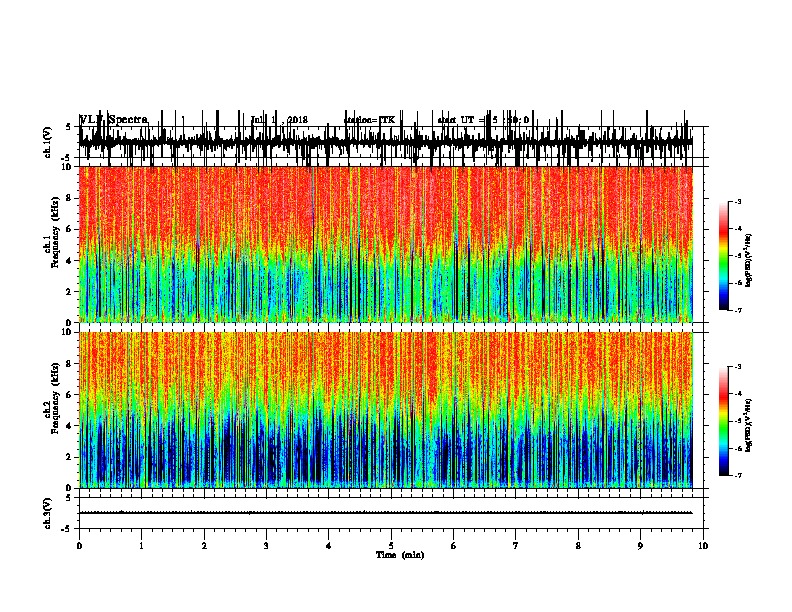Select the "-4" label on ch.2 color bar
792x612 pixels.
click(x=738, y=394)
